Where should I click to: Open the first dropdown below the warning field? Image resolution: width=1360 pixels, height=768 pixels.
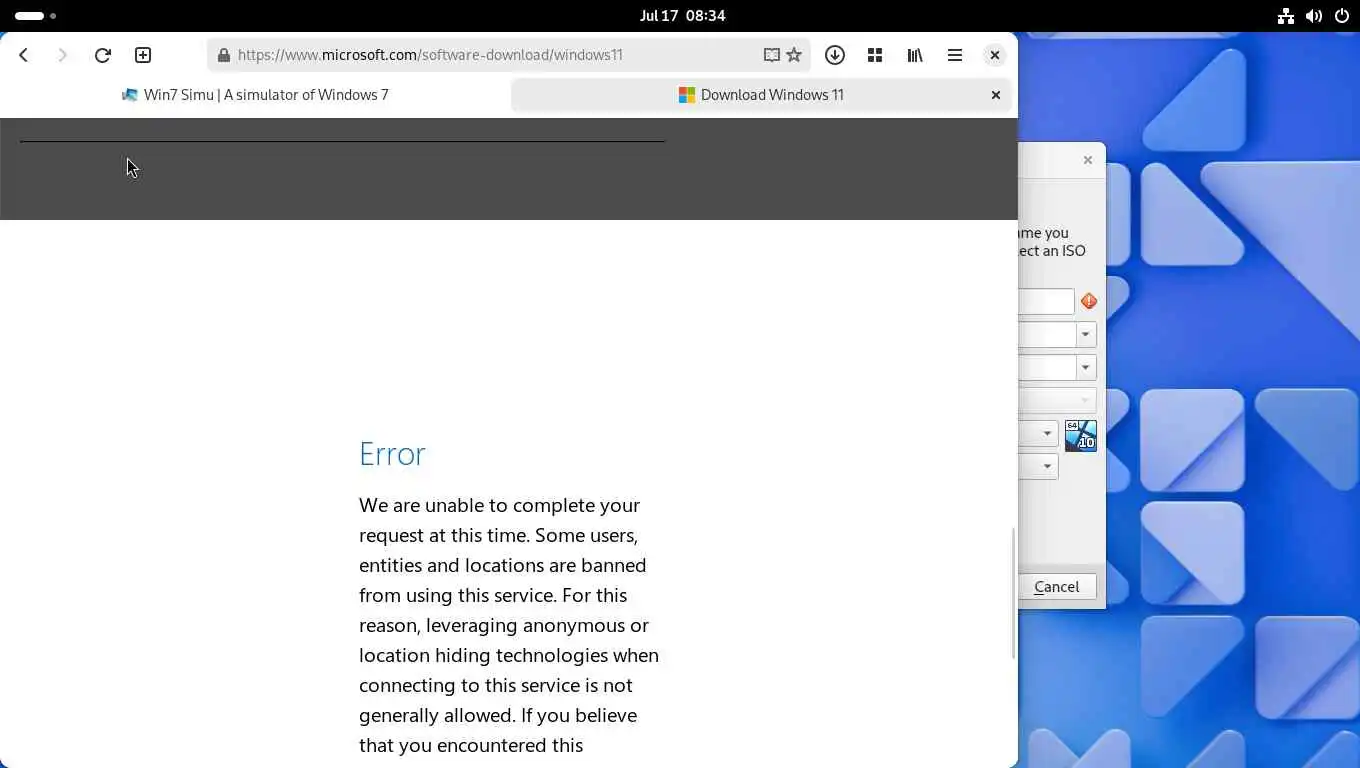click(x=1085, y=335)
